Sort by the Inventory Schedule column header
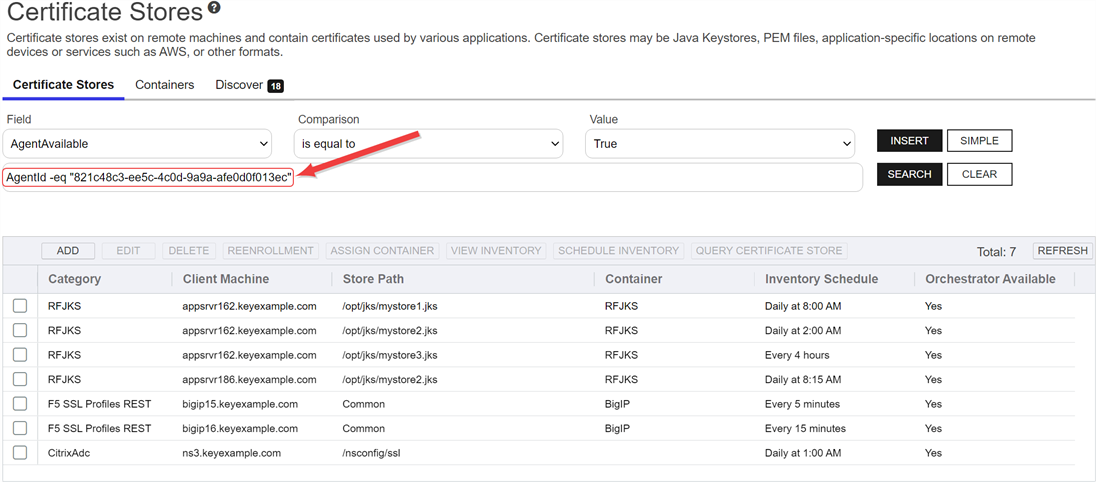This screenshot has width=1096, height=482. pos(821,279)
